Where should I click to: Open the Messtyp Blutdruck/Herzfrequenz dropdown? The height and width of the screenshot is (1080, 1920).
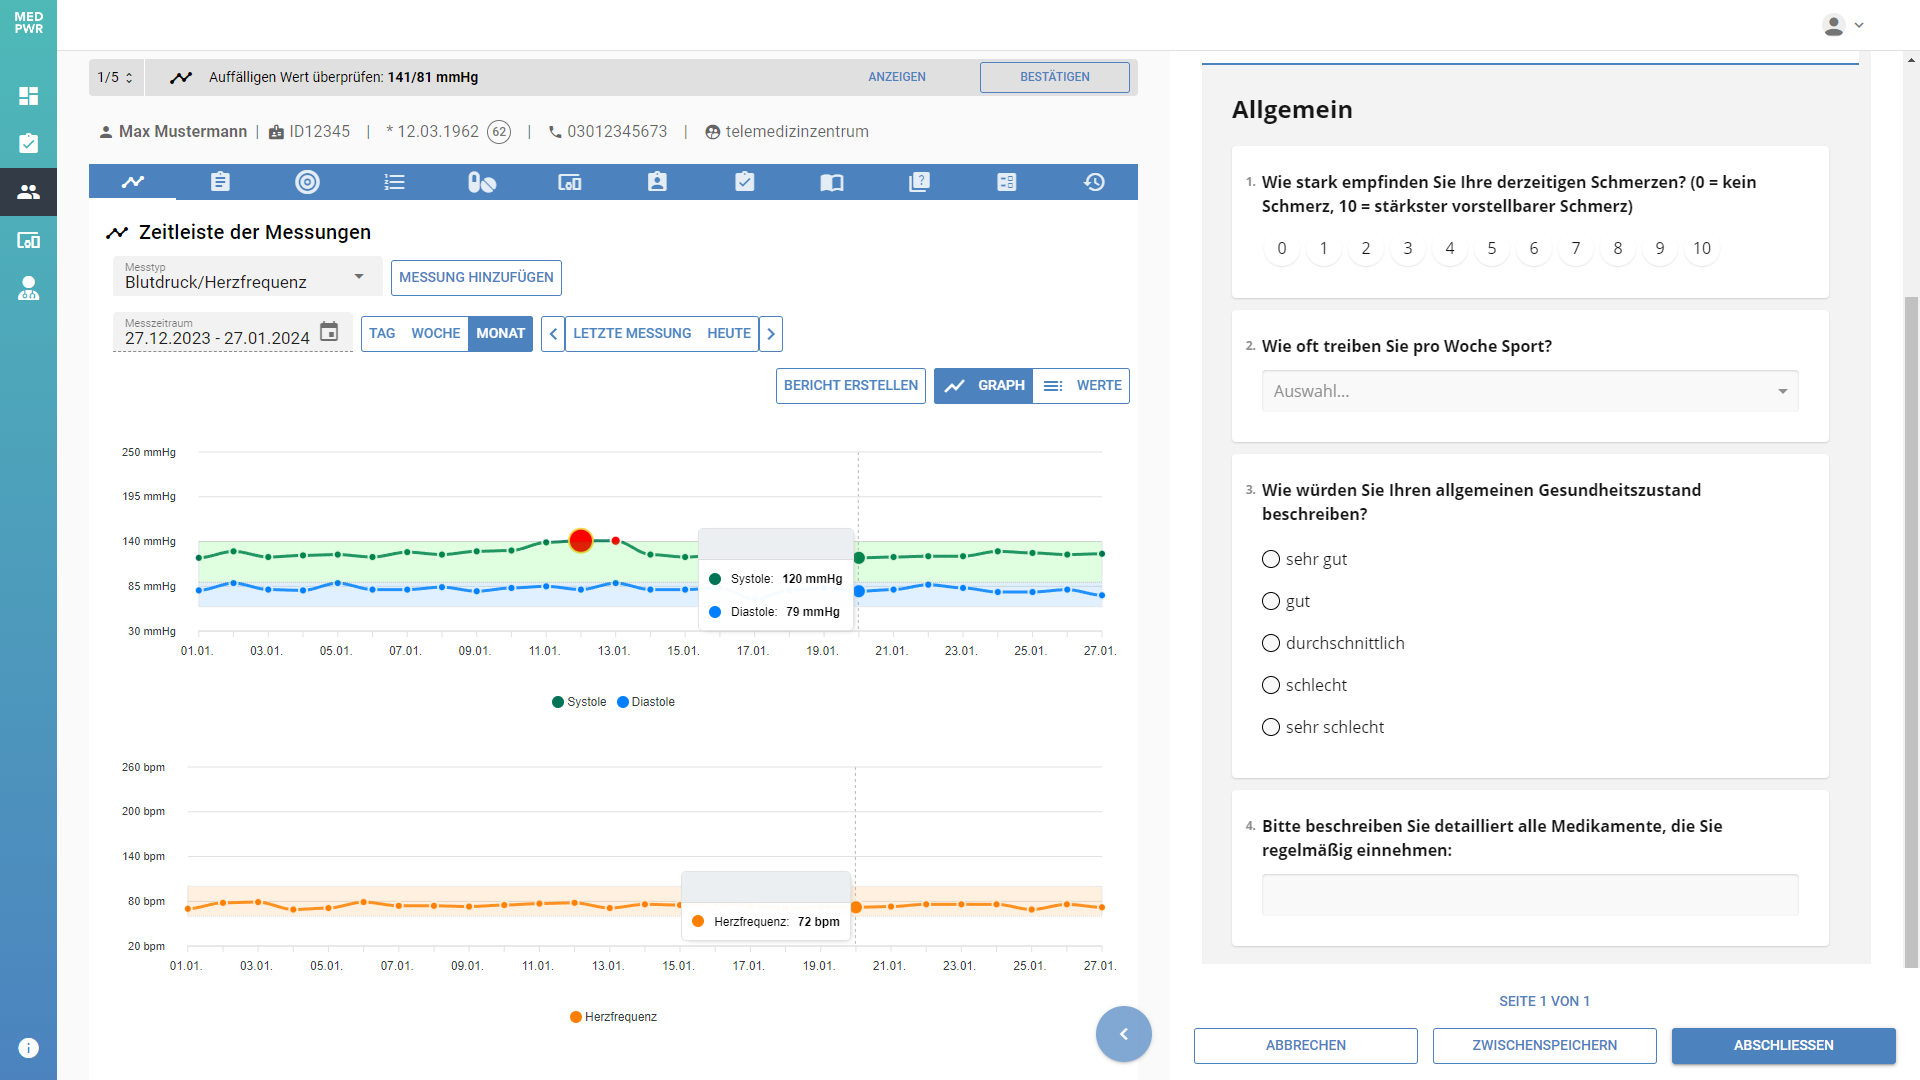pos(247,276)
